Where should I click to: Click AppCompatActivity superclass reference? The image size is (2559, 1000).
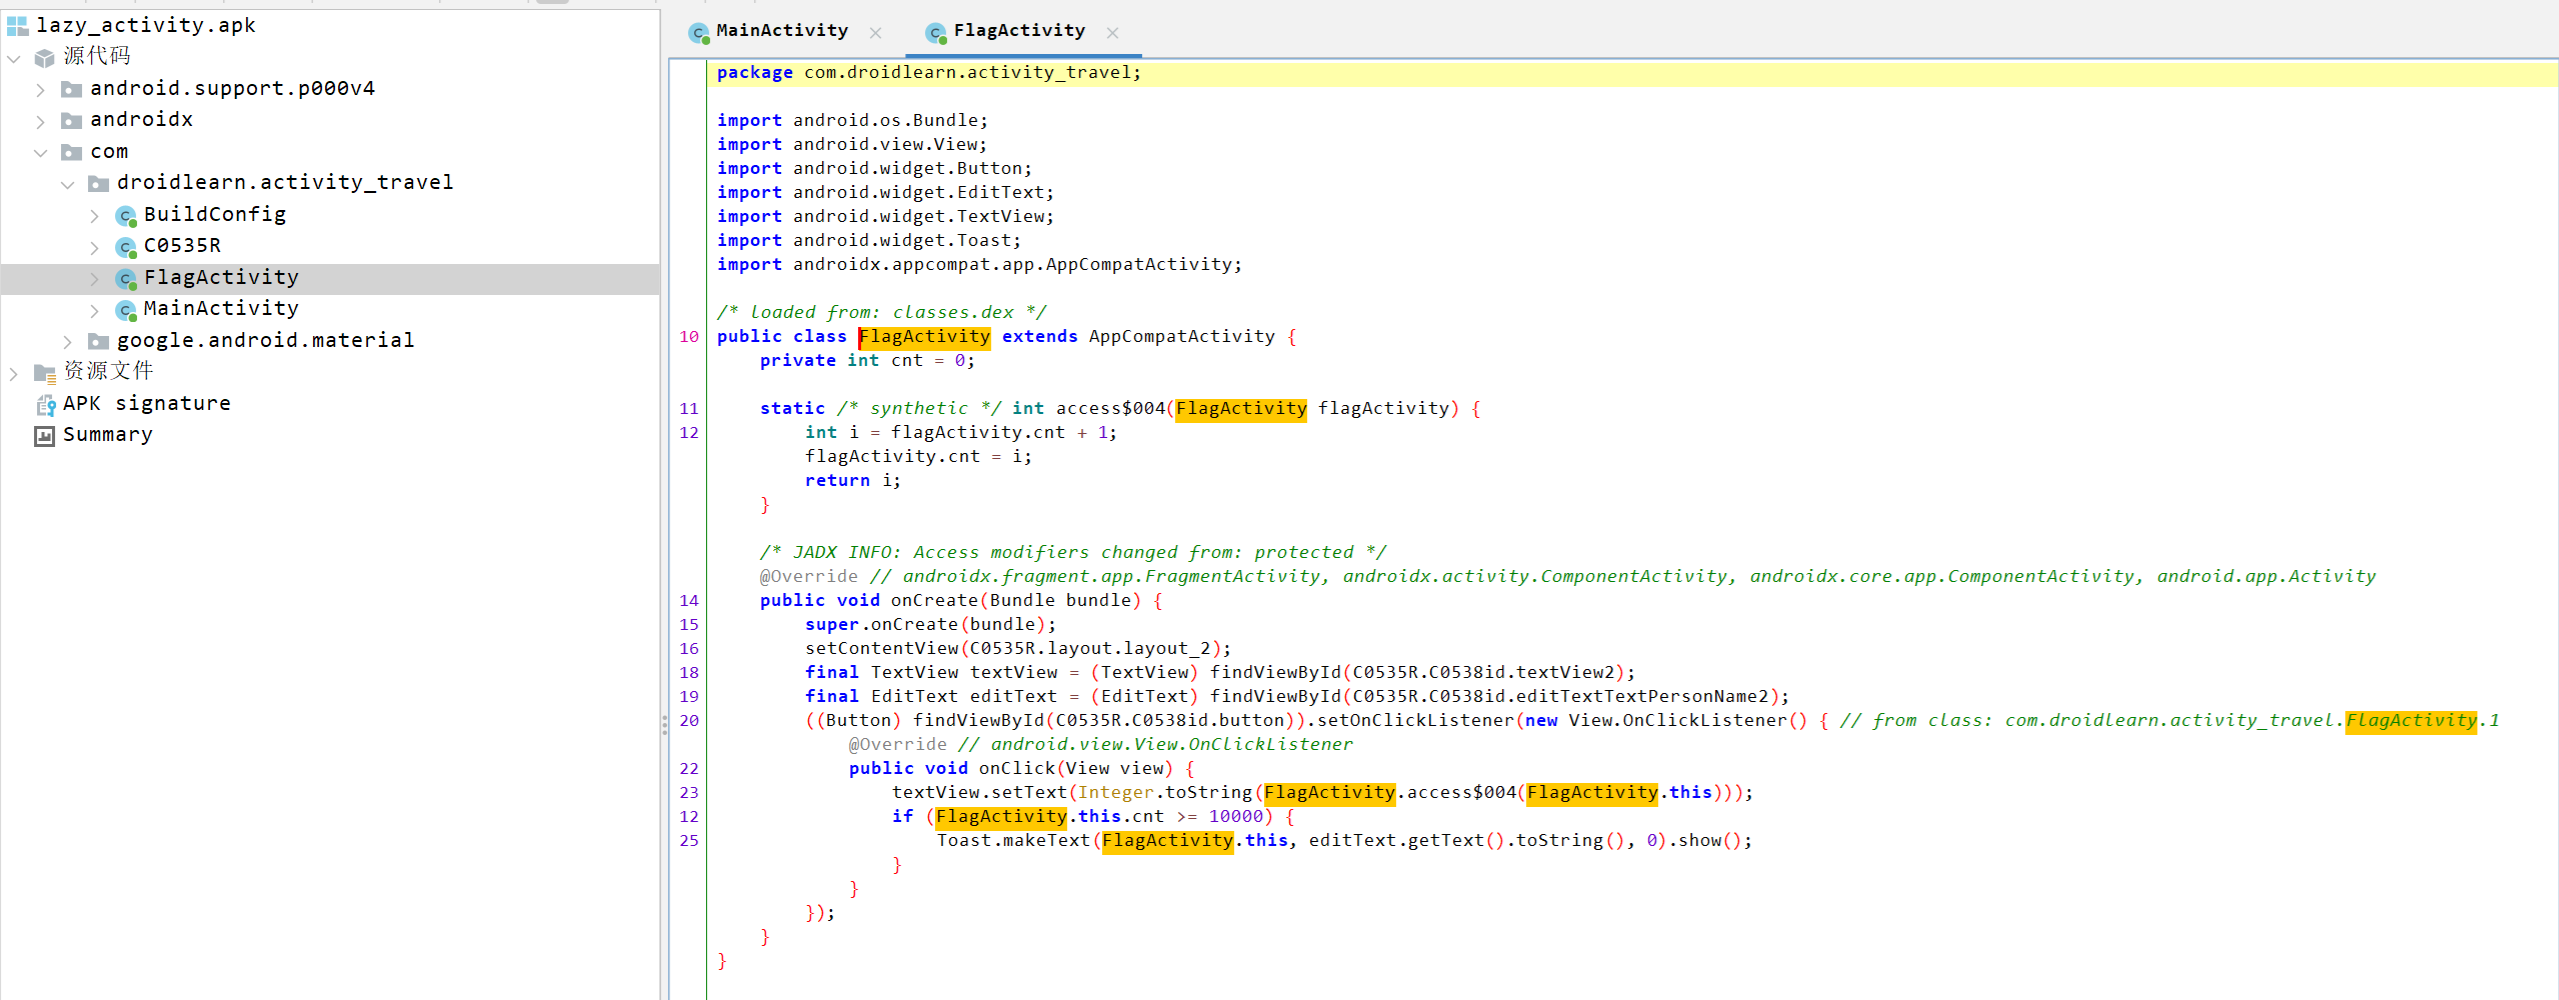pos(1182,337)
